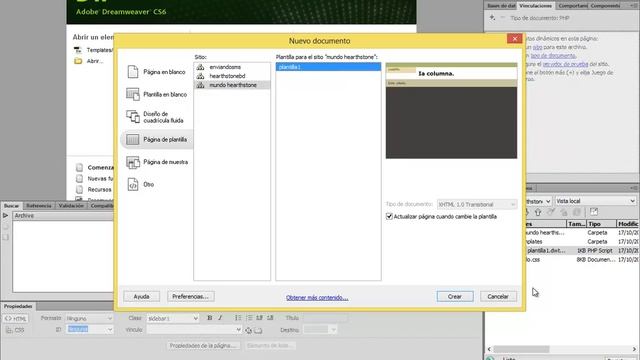Apply ordered list in Properties

pyautogui.click(x=249, y=318)
